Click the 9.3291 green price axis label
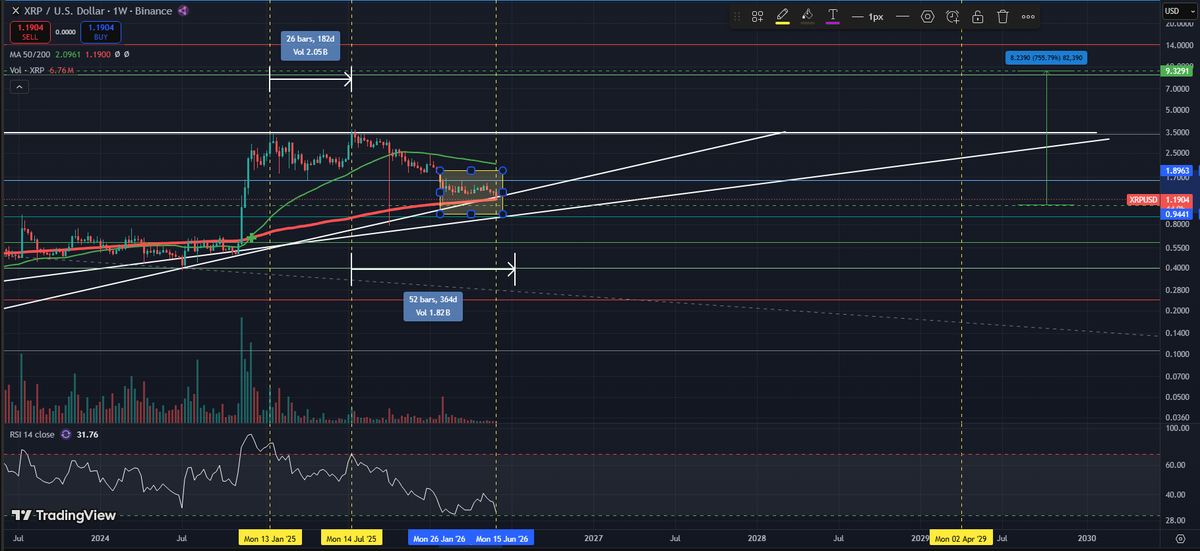Viewport: 1200px width, 551px height. pyautogui.click(x=1176, y=72)
